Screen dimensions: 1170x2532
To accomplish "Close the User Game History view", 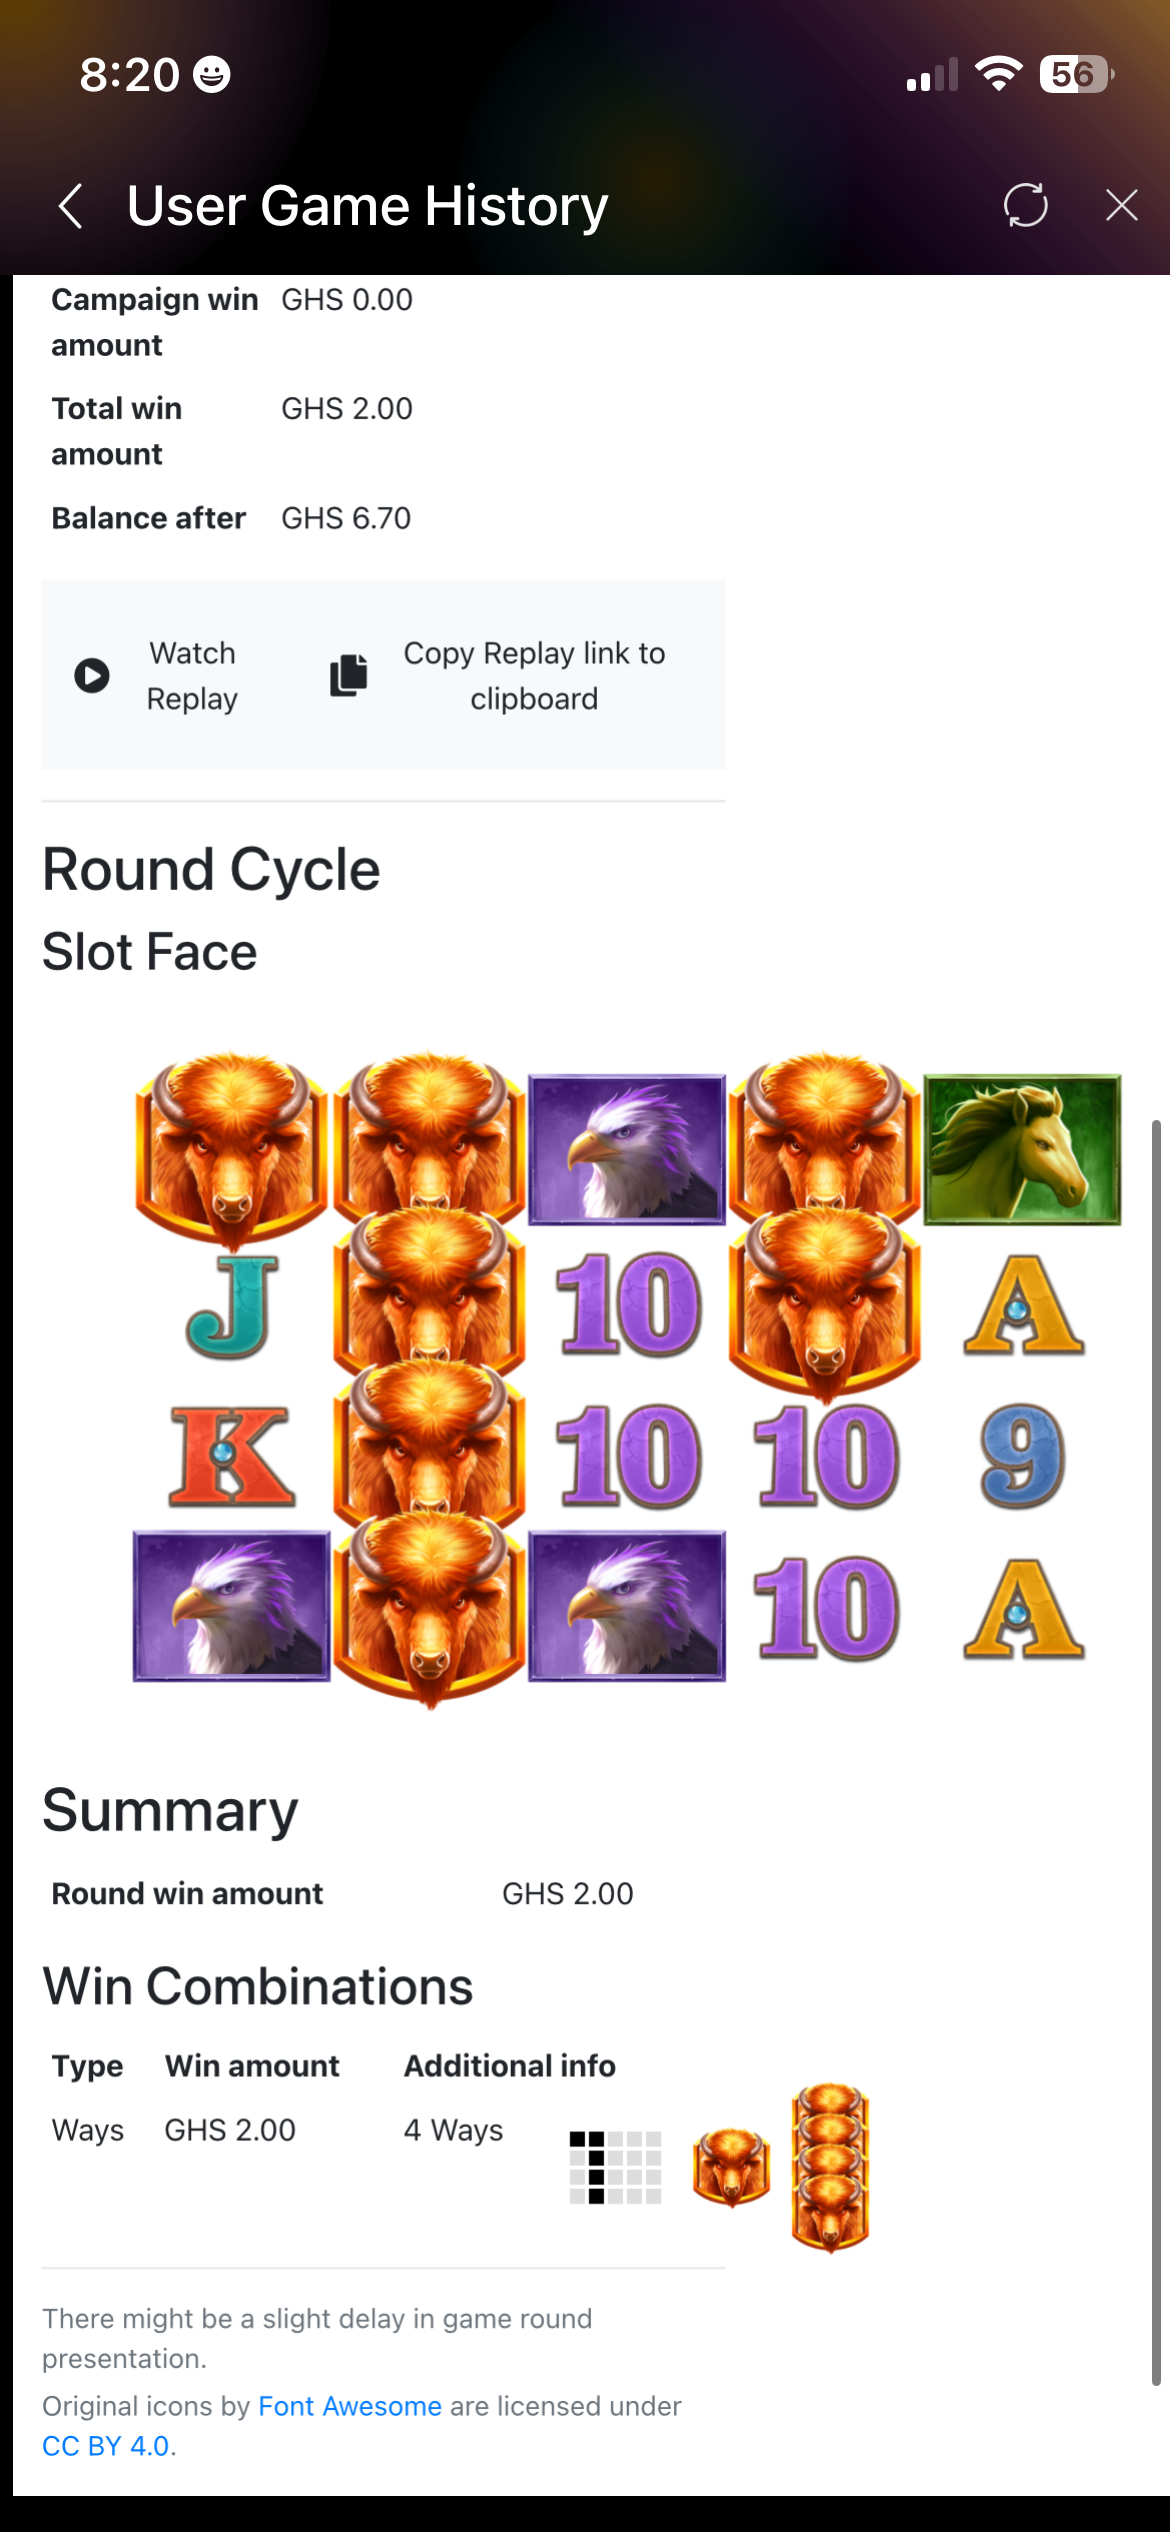I will pyautogui.click(x=1122, y=205).
